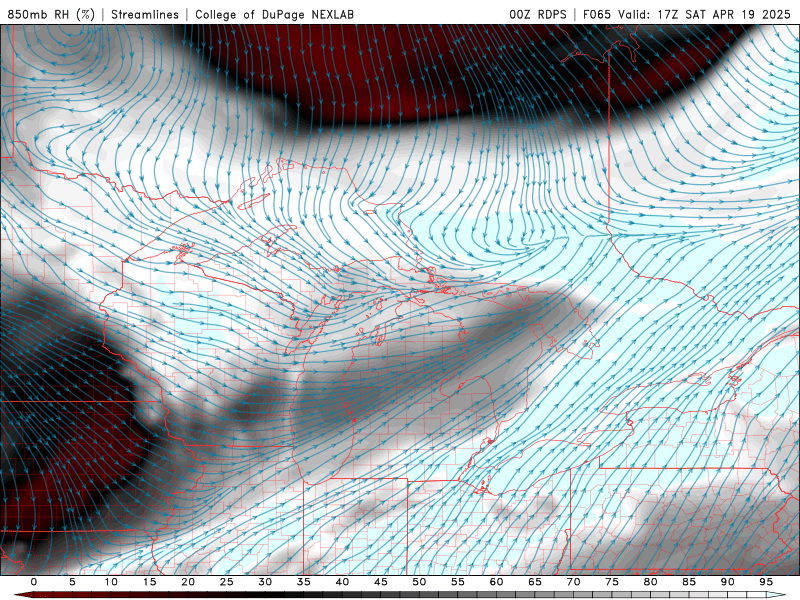Click the color scale value 20
The width and height of the screenshot is (800, 600).
(x=188, y=582)
